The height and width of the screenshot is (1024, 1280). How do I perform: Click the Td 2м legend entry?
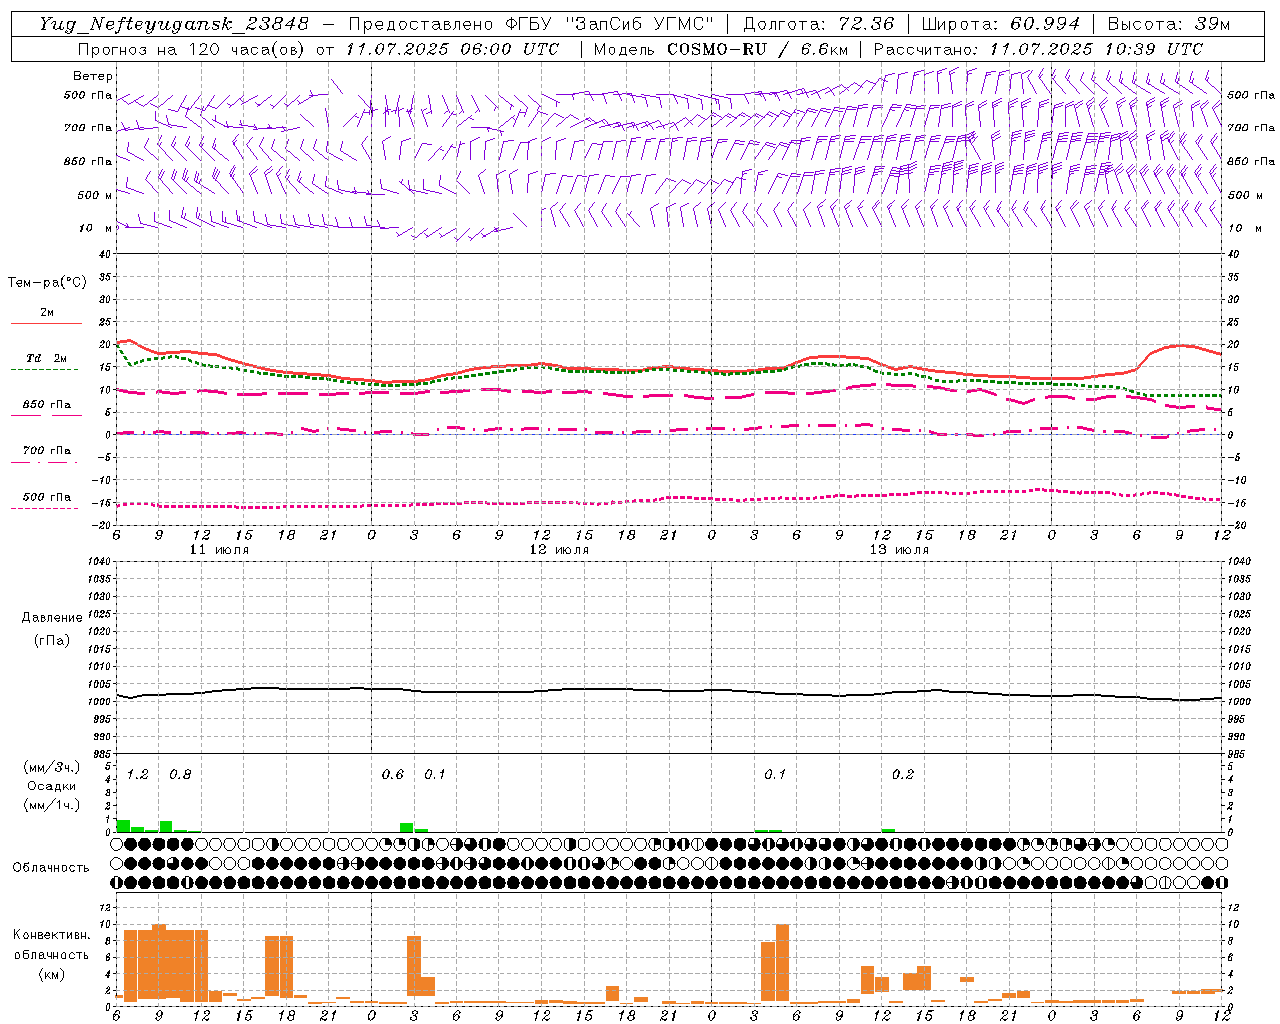click(46, 358)
